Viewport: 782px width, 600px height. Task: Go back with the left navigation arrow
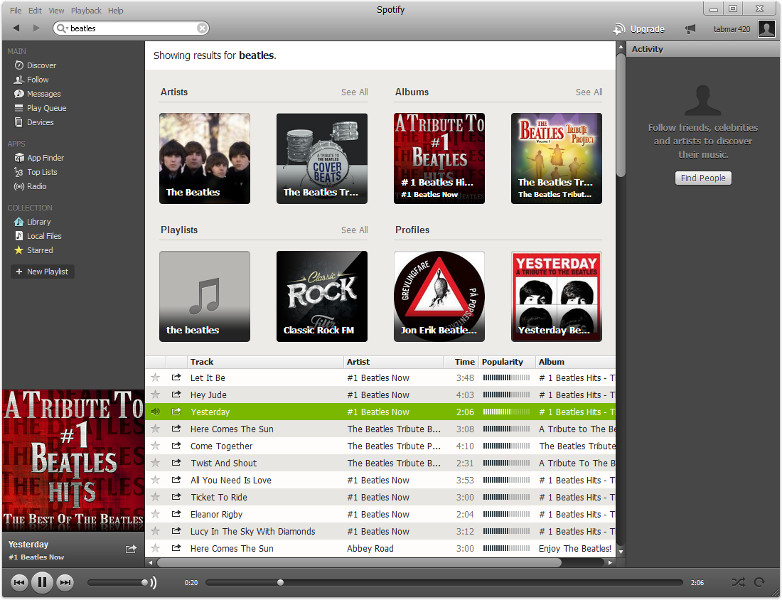pyautogui.click(x=16, y=28)
